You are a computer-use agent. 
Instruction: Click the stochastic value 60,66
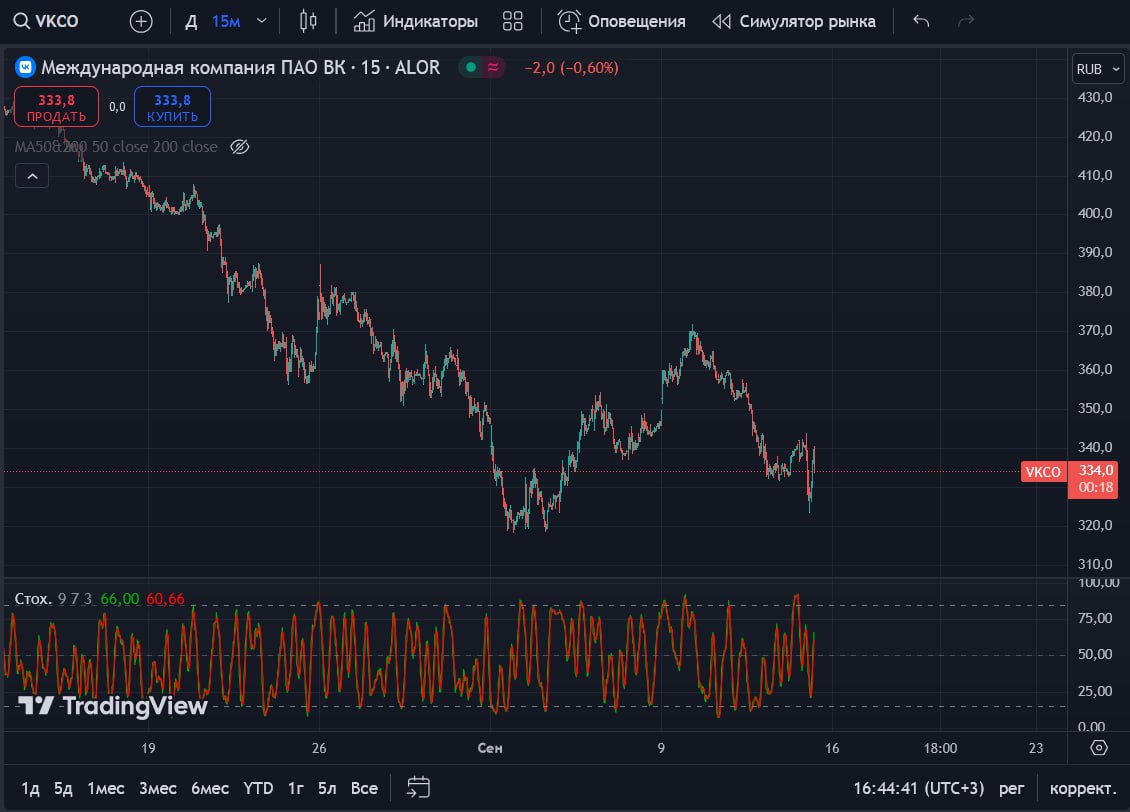pyautogui.click(x=165, y=599)
